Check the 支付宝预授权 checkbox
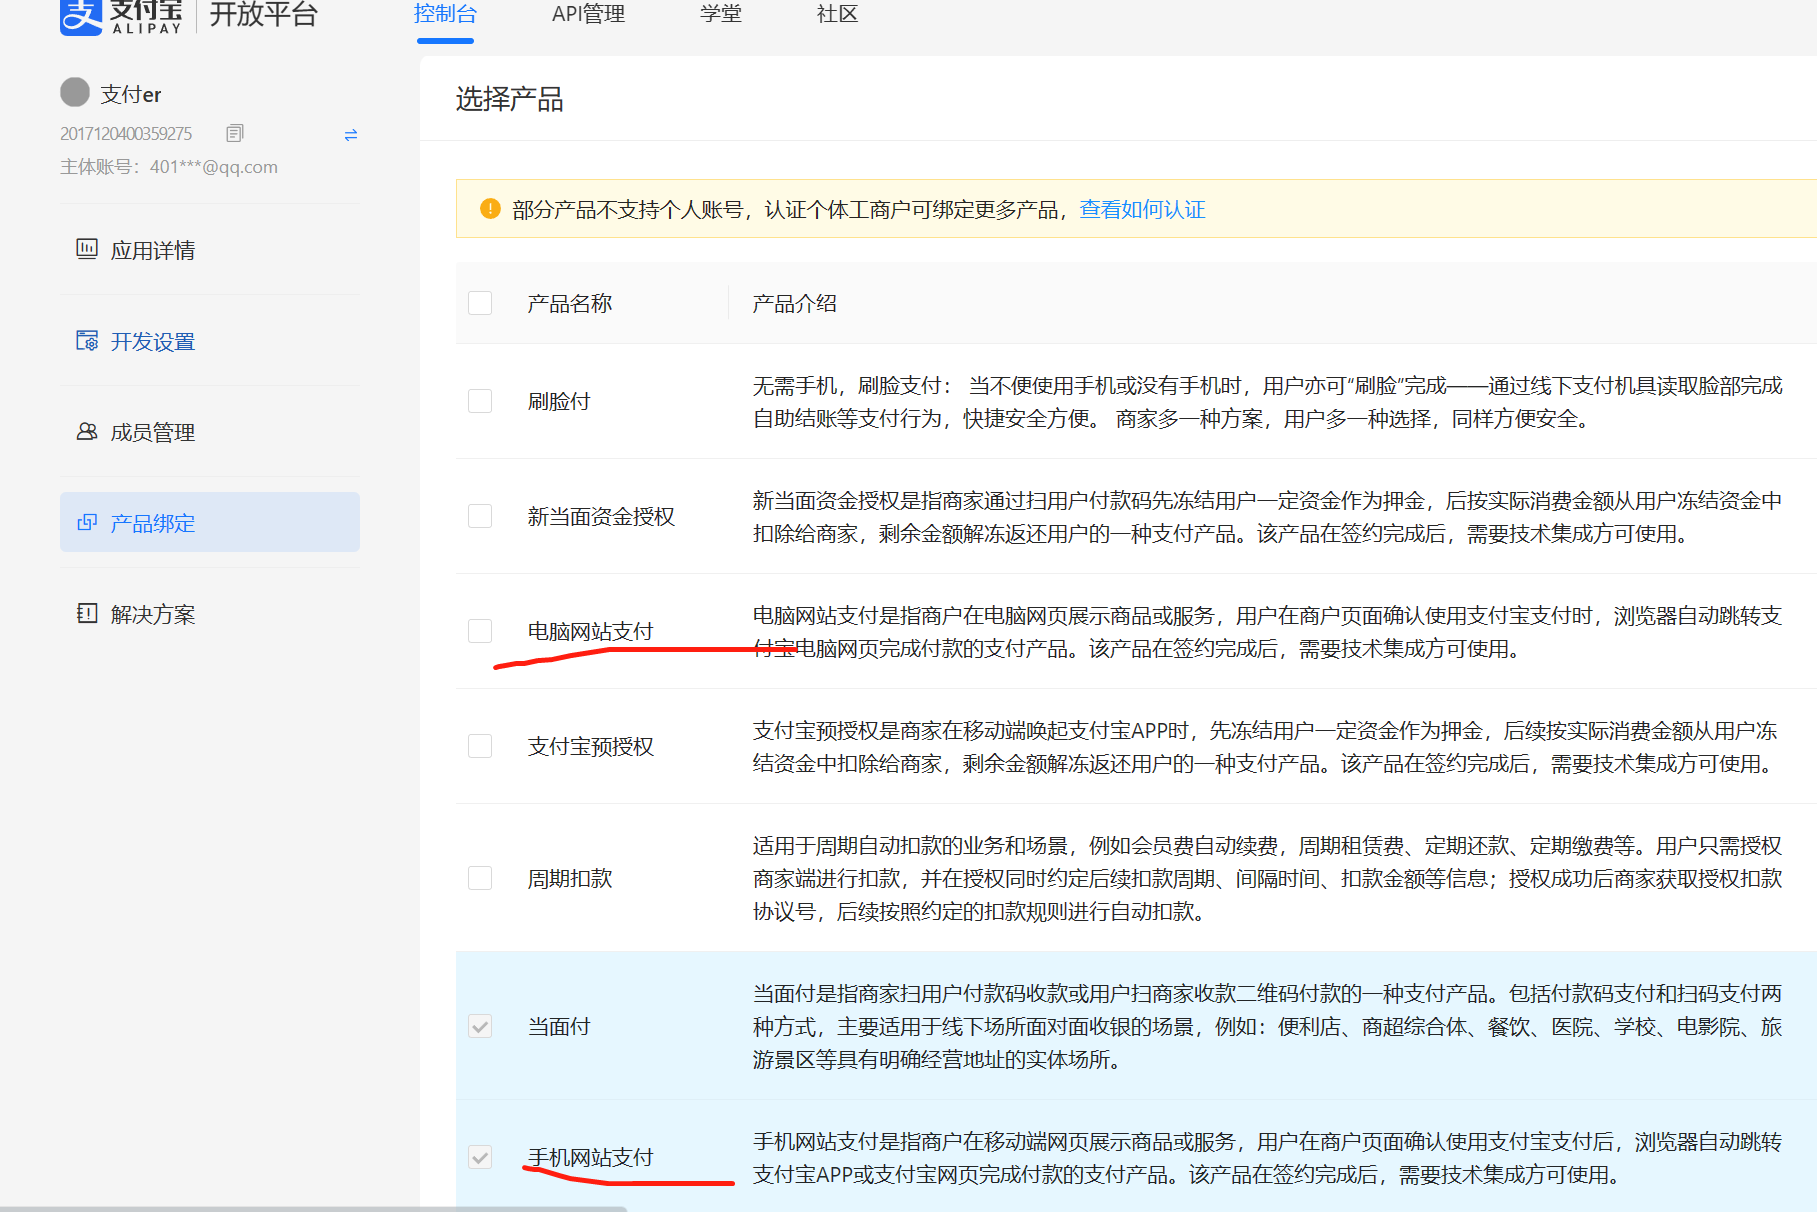Image resolution: width=1817 pixels, height=1212 pixels. coord(480,746)
